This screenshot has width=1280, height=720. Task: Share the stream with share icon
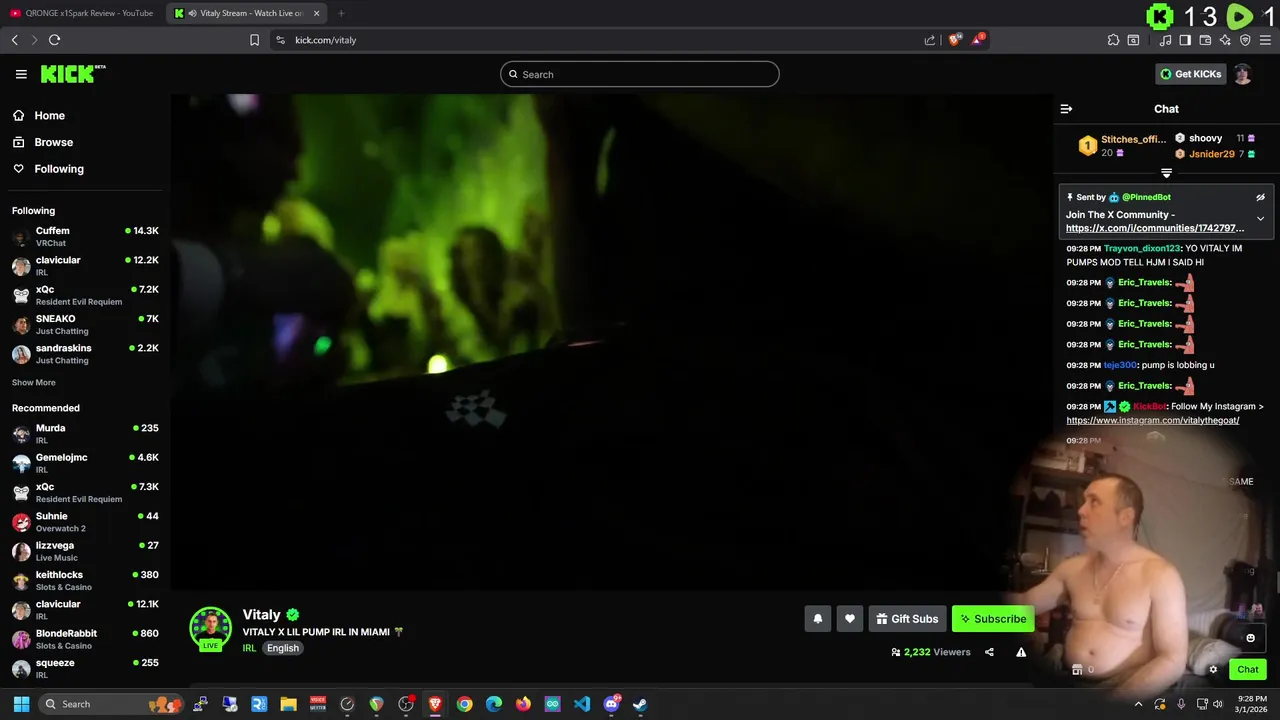[x=989, y=652]
